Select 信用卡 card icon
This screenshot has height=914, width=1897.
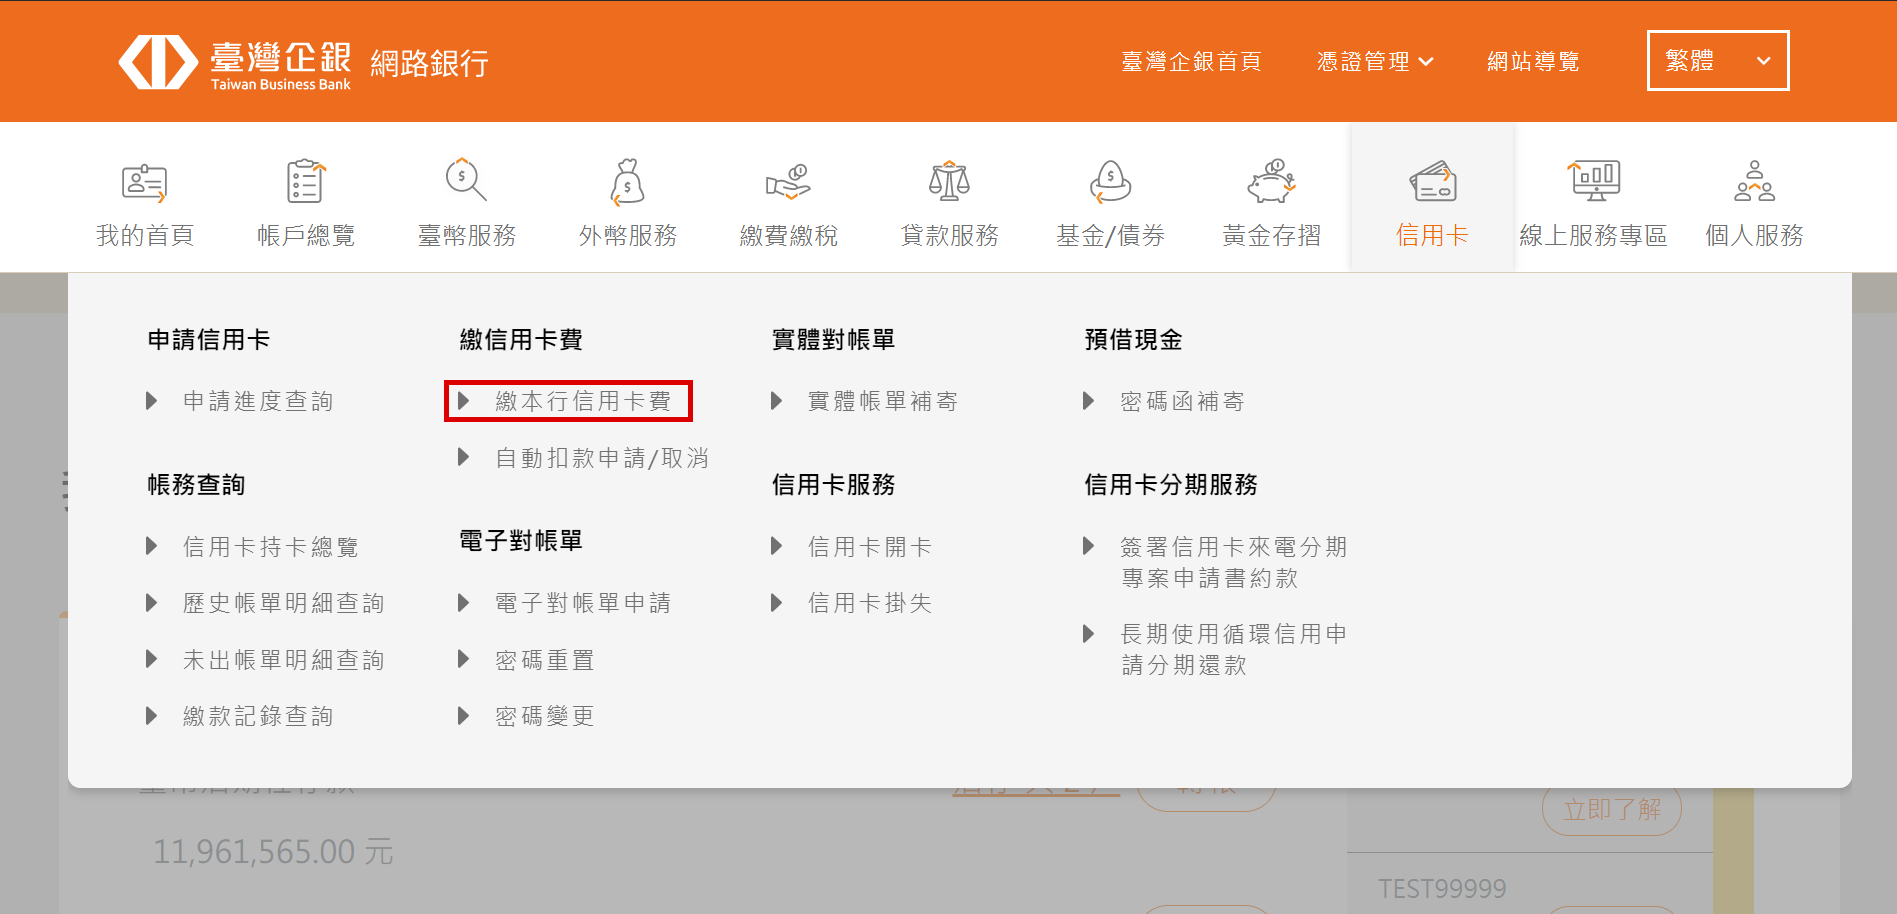click(x=1433, y=182)
